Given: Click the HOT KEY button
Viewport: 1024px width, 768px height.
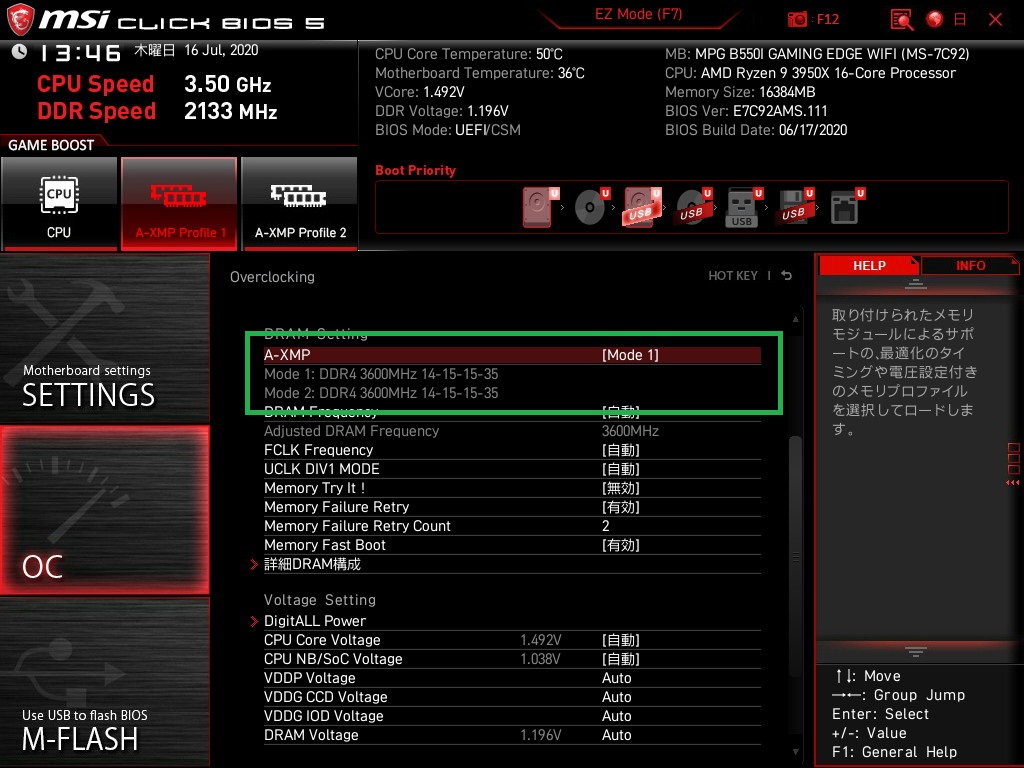Looking at the screenshot, I should (x=733, y=276).
